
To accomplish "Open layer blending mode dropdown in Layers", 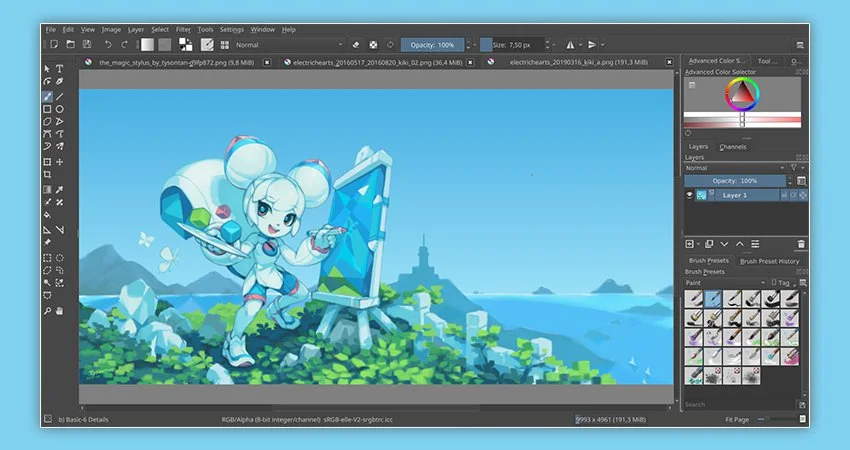I will [735, 168].
